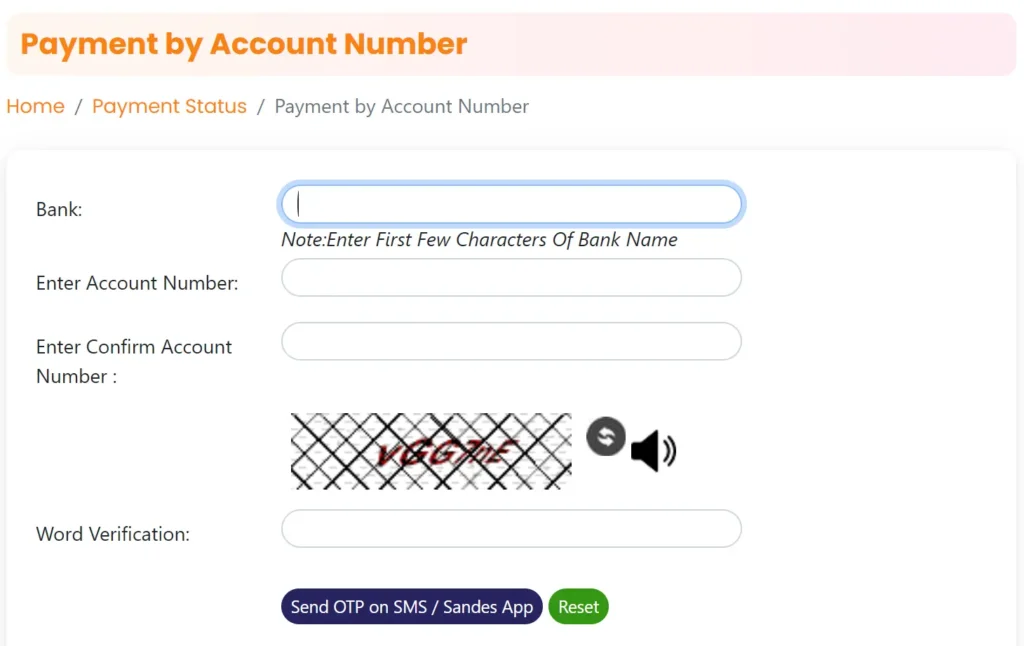Viewport: 1024px width, 646px height.
Task: Play the audio captcha speaker icon
Action: click(653, 451)
